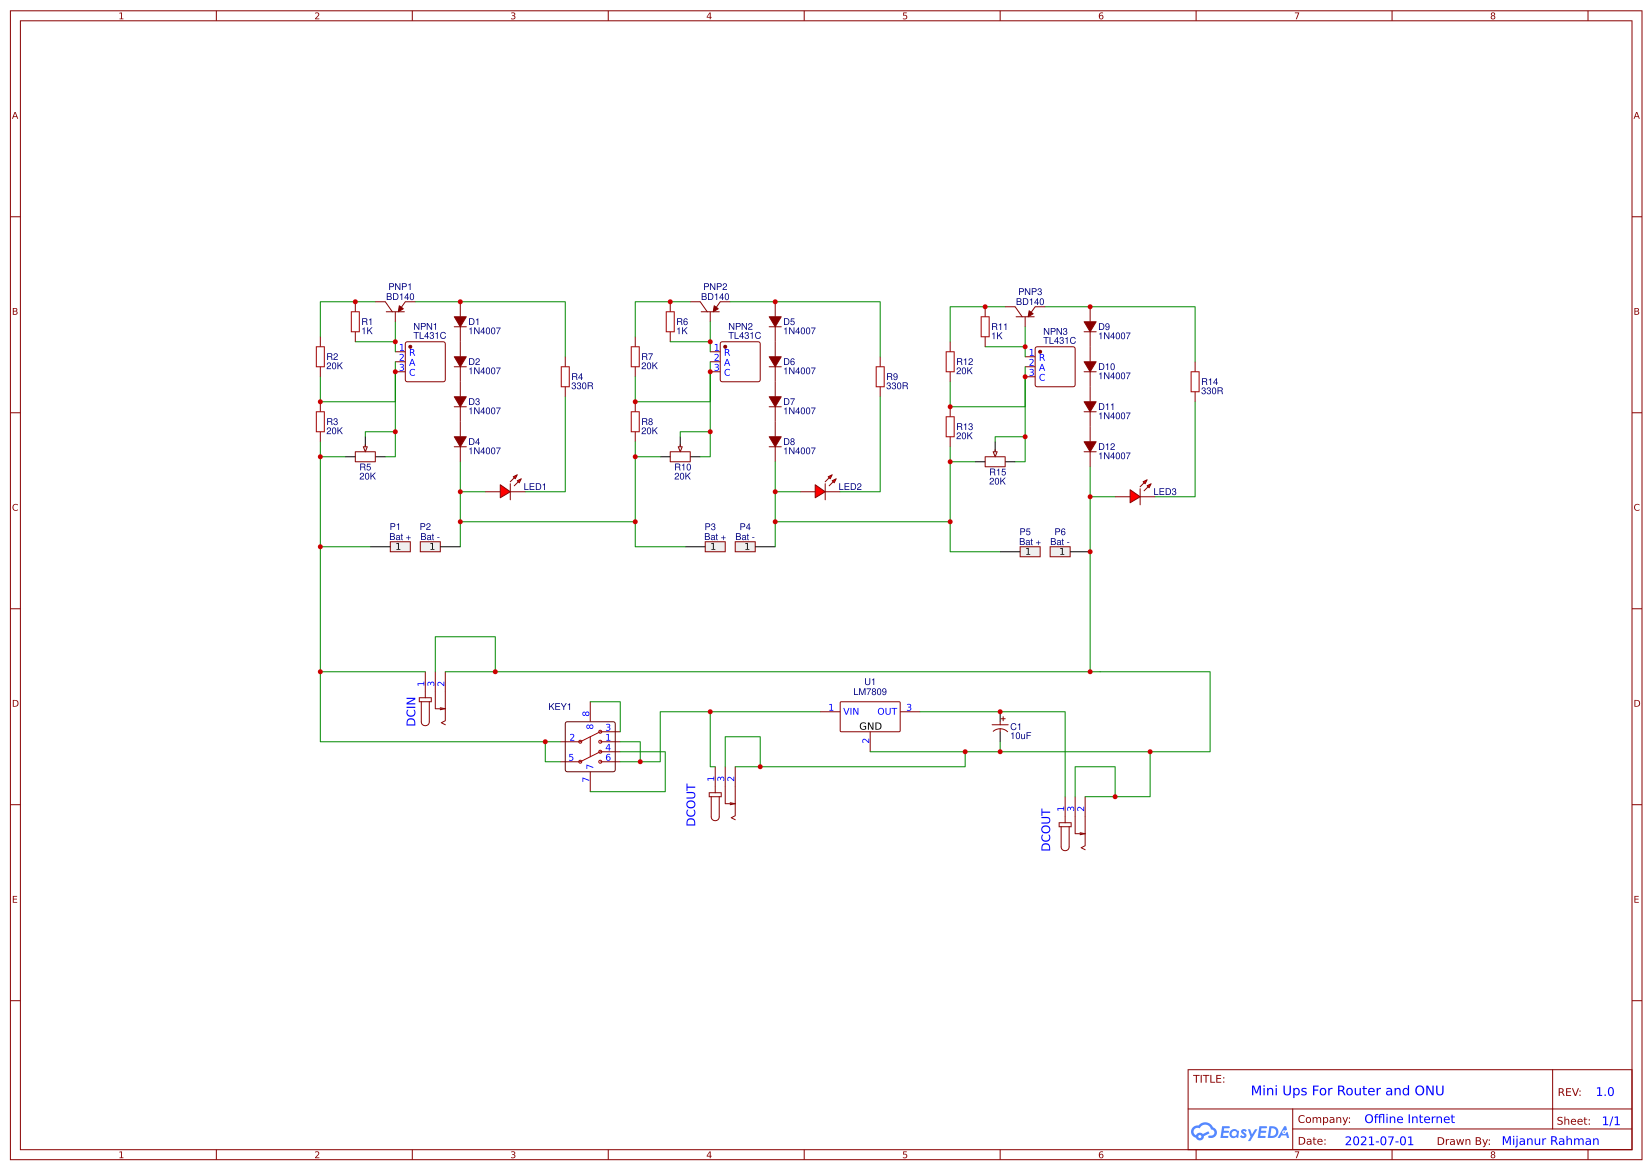The width and height of the screenshot is (1652, 1170).
Task: Select the P1 Bat + connector pad
Action: 400,547
